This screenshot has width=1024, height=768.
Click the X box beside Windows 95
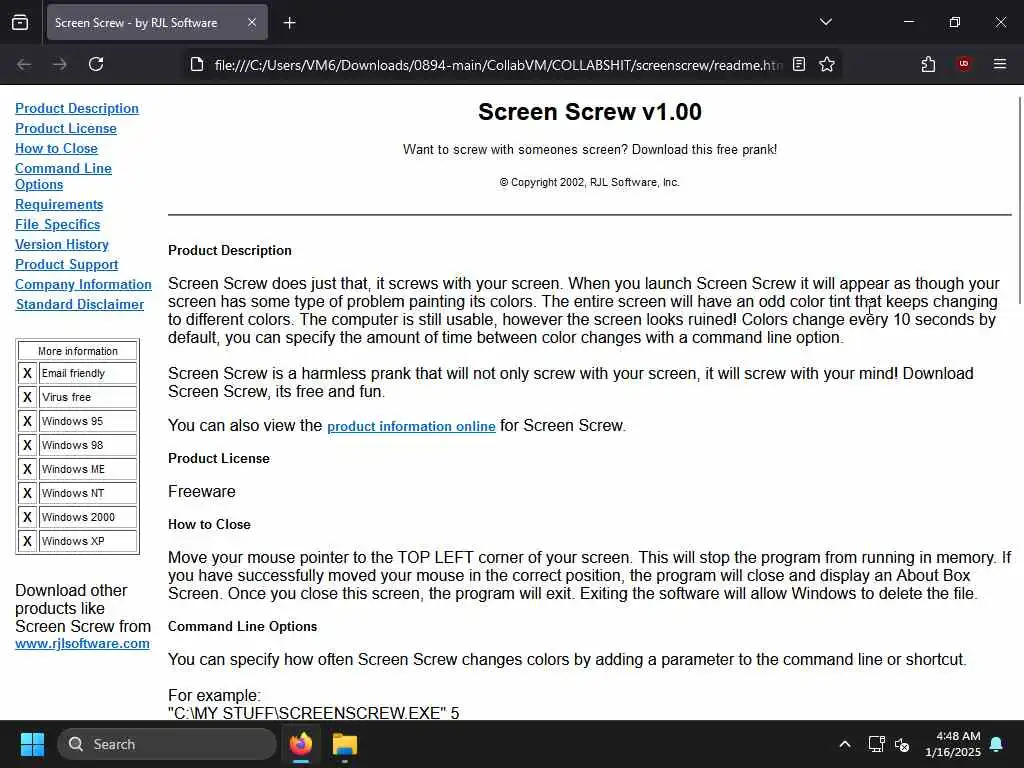pos(27,421)
